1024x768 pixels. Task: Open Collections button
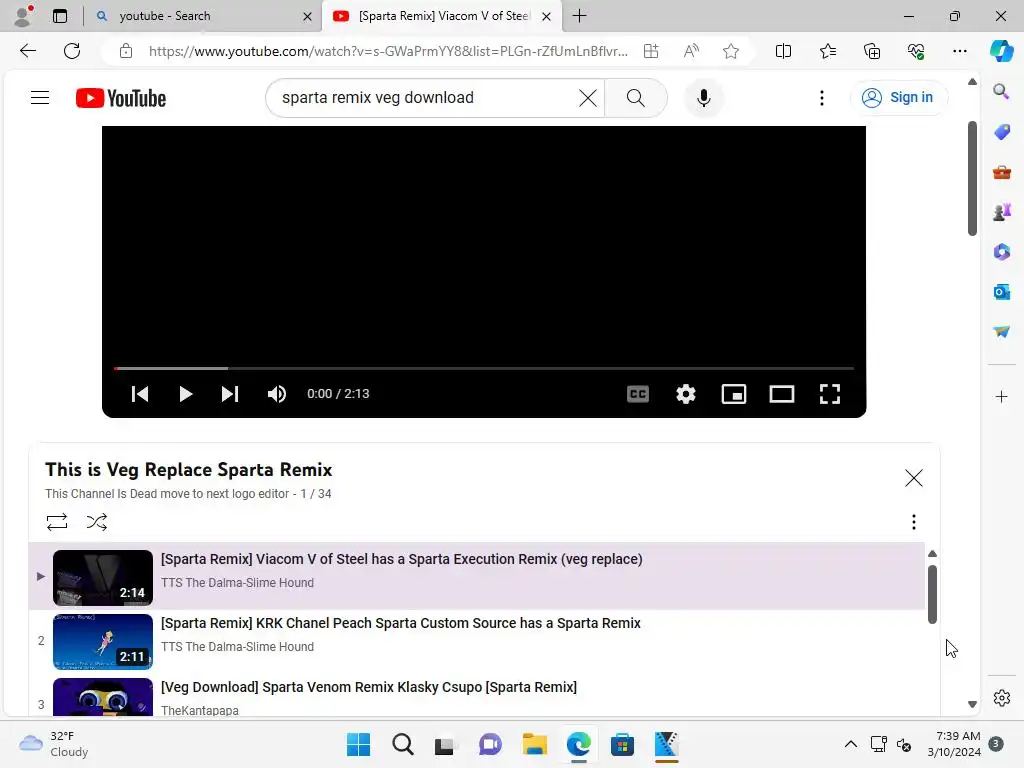click(872, 51)
